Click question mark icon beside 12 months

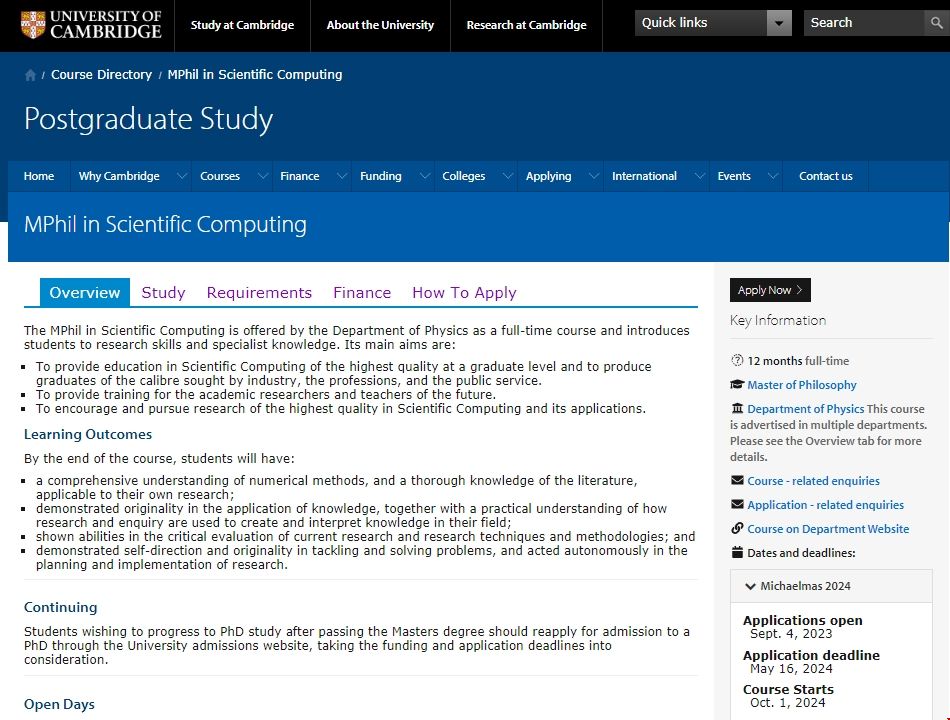pos(738,361)
